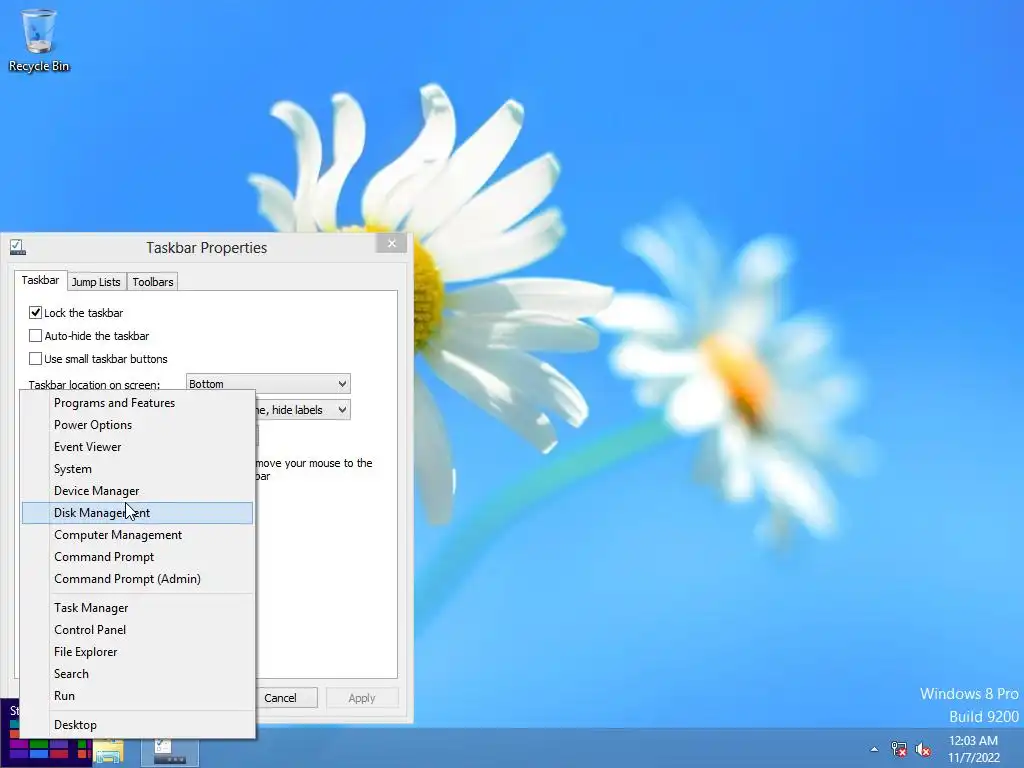Switch to the Taskbar tab
Screen dimensions: 1024x768
coord(40,280)
